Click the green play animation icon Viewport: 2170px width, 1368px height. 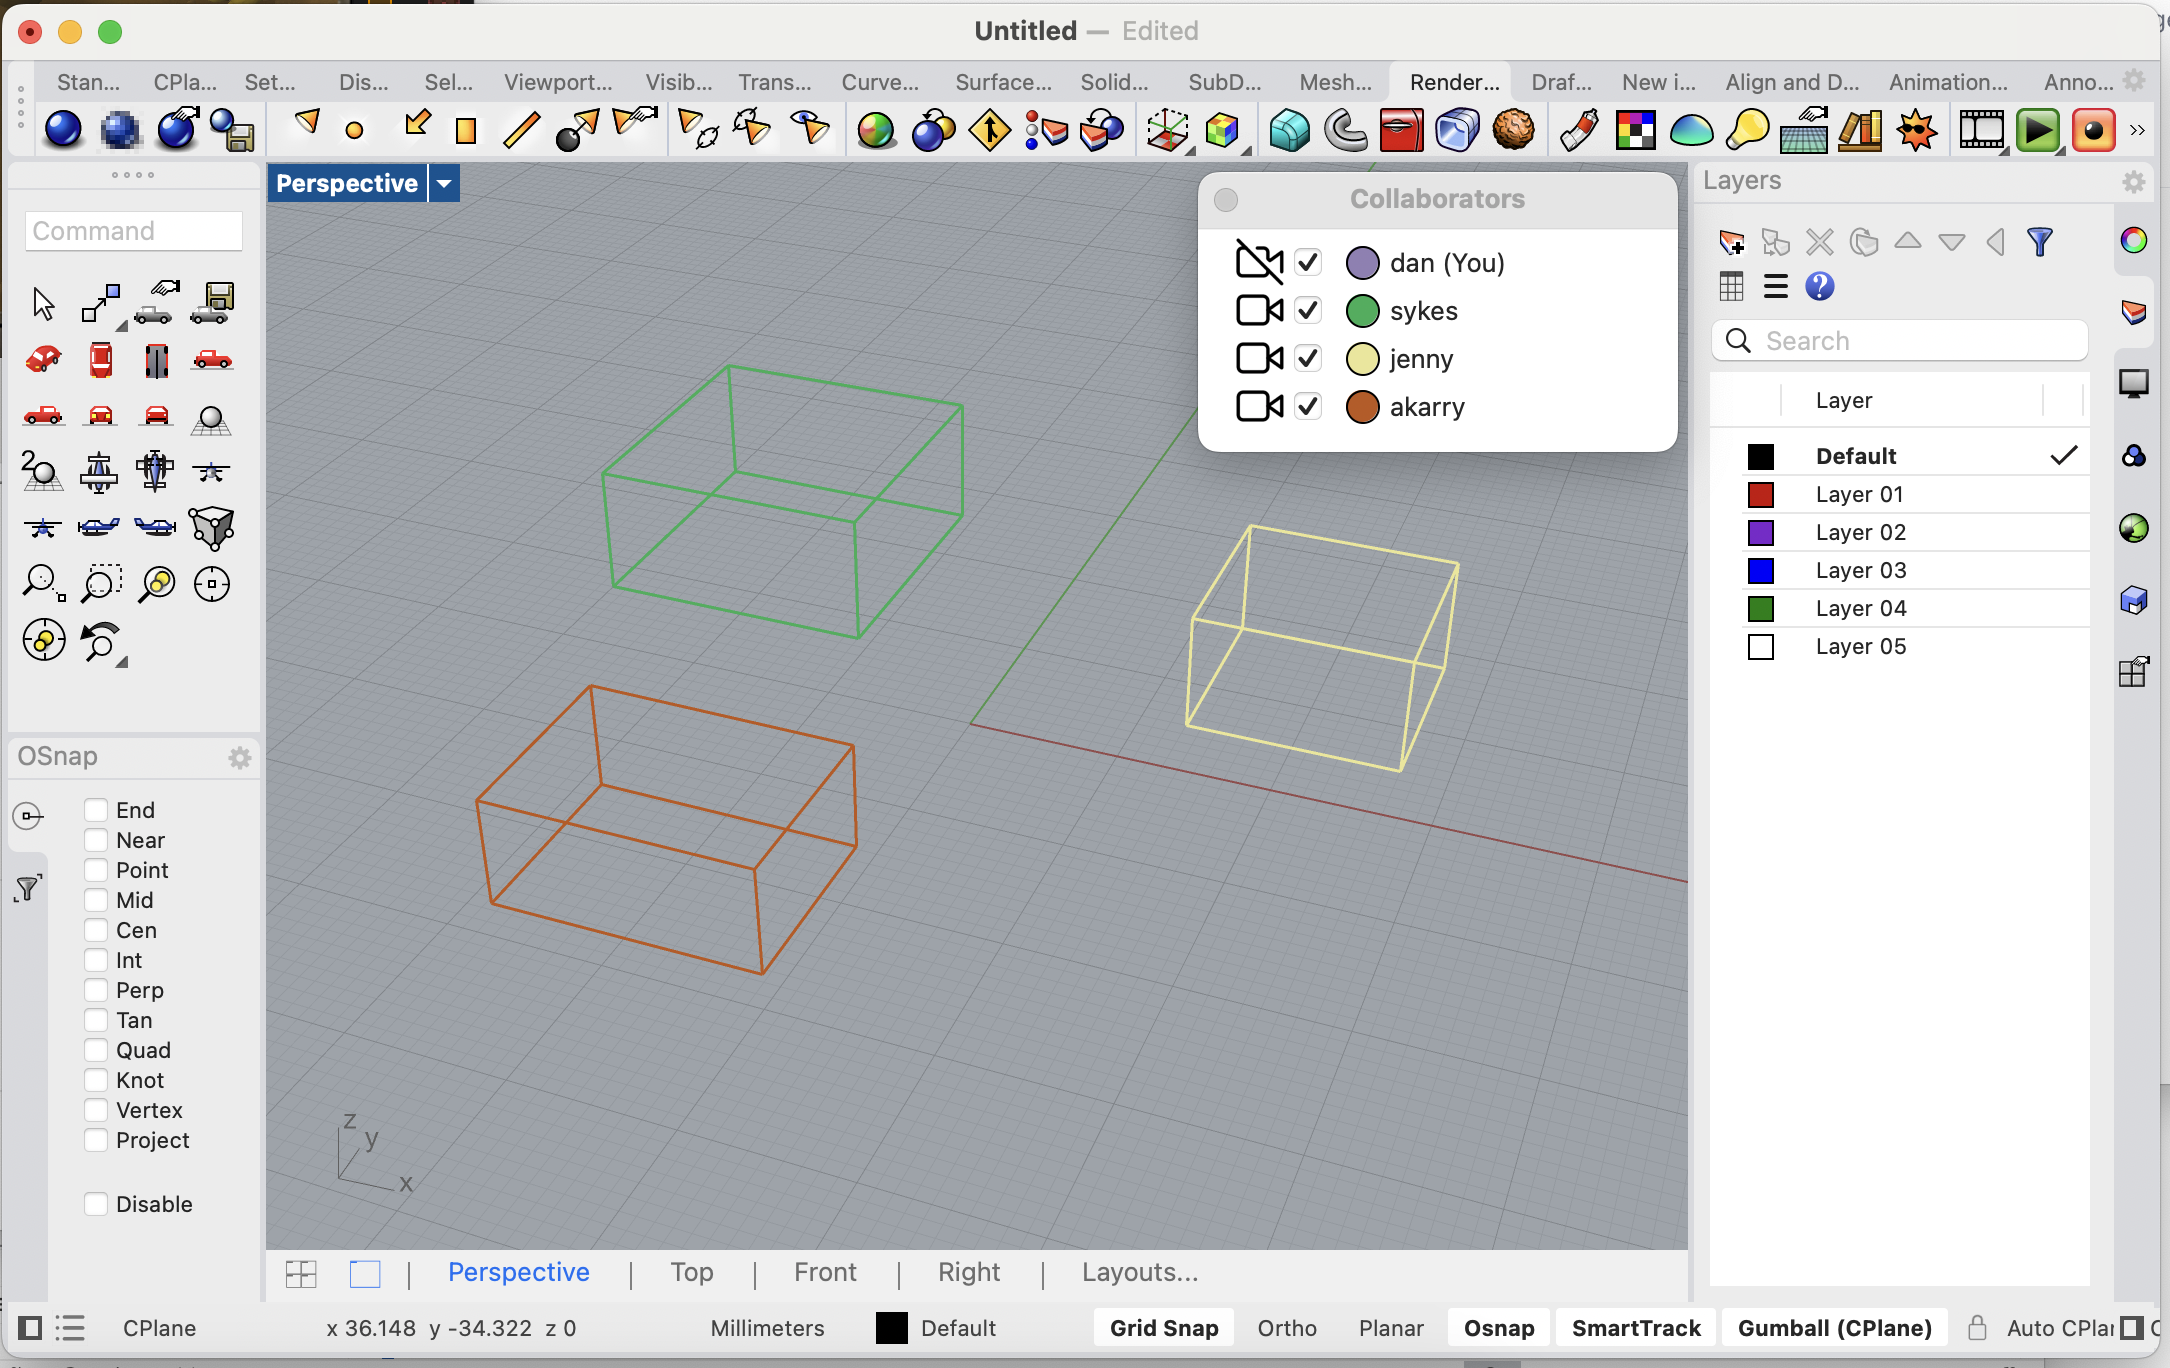click(2037, 130)
